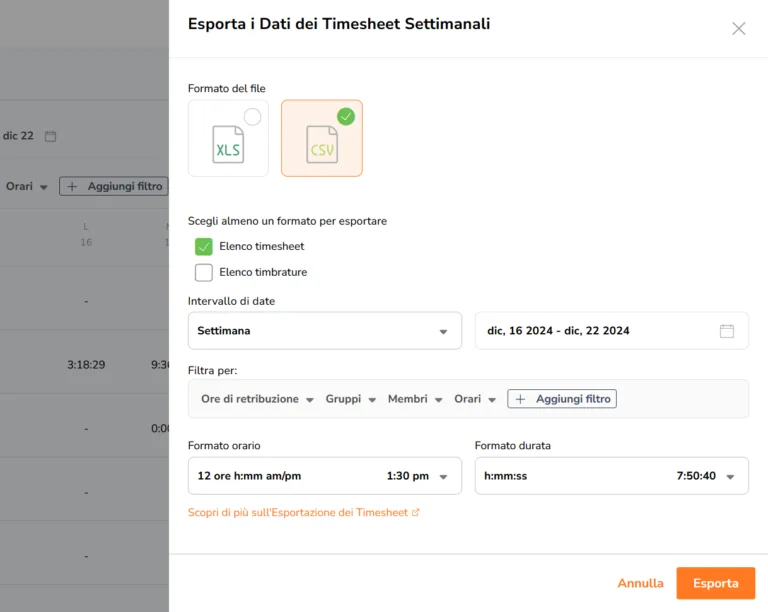
Task: Expand the Orari filter in background page
Action: 26,187
